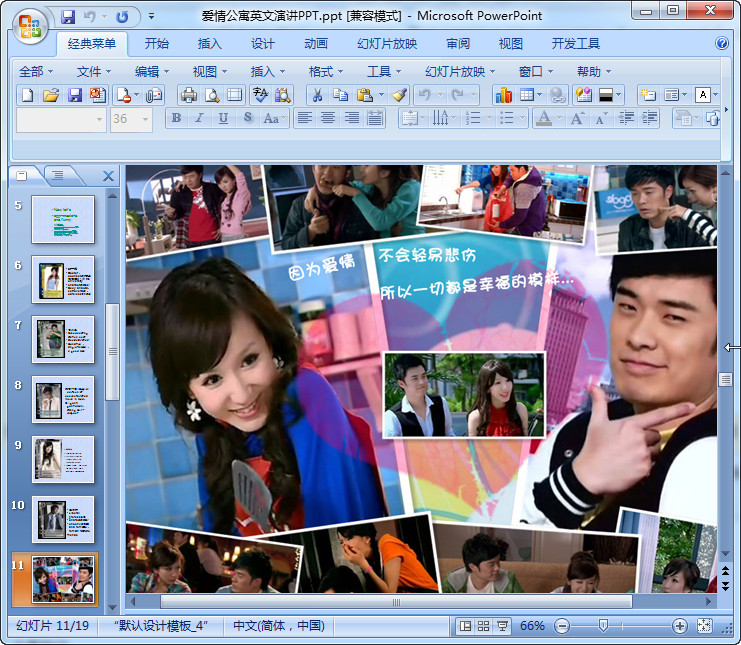741x645 pixels.
Task: Click the 中文(简体，中国) language status button
Action: [279, 626]
